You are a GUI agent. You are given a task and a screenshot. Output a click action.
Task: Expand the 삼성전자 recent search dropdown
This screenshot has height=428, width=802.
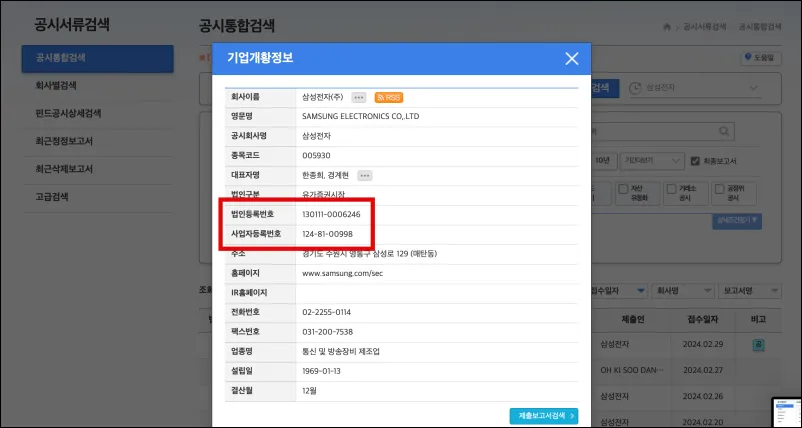pyautogui.click(x=753, y=88)
